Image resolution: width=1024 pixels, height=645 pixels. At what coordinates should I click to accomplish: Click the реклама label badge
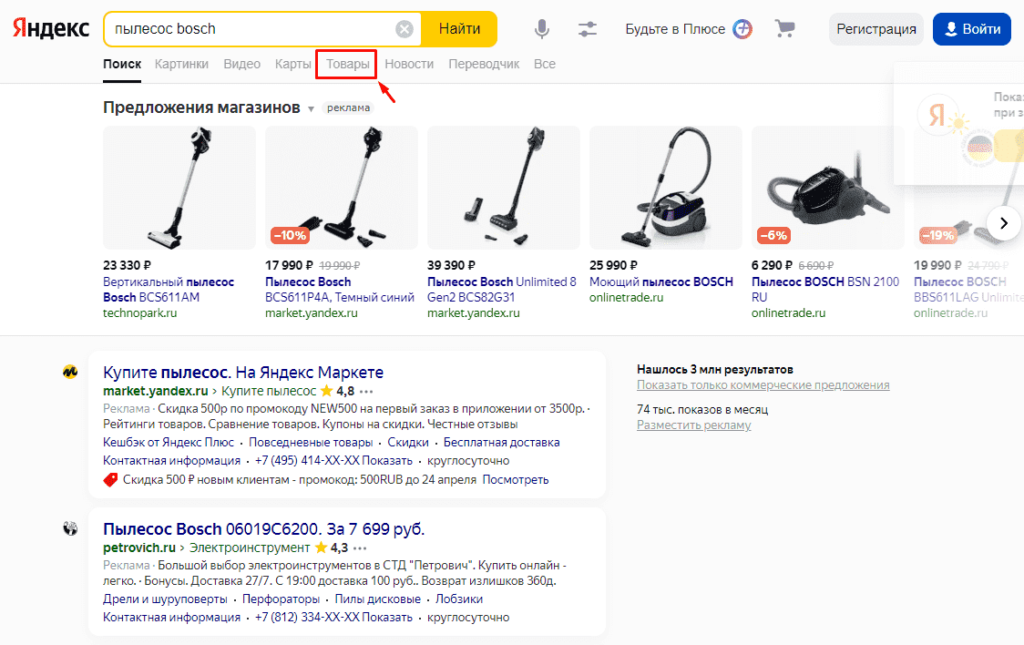pyautogui.click(x=348, y=108)
